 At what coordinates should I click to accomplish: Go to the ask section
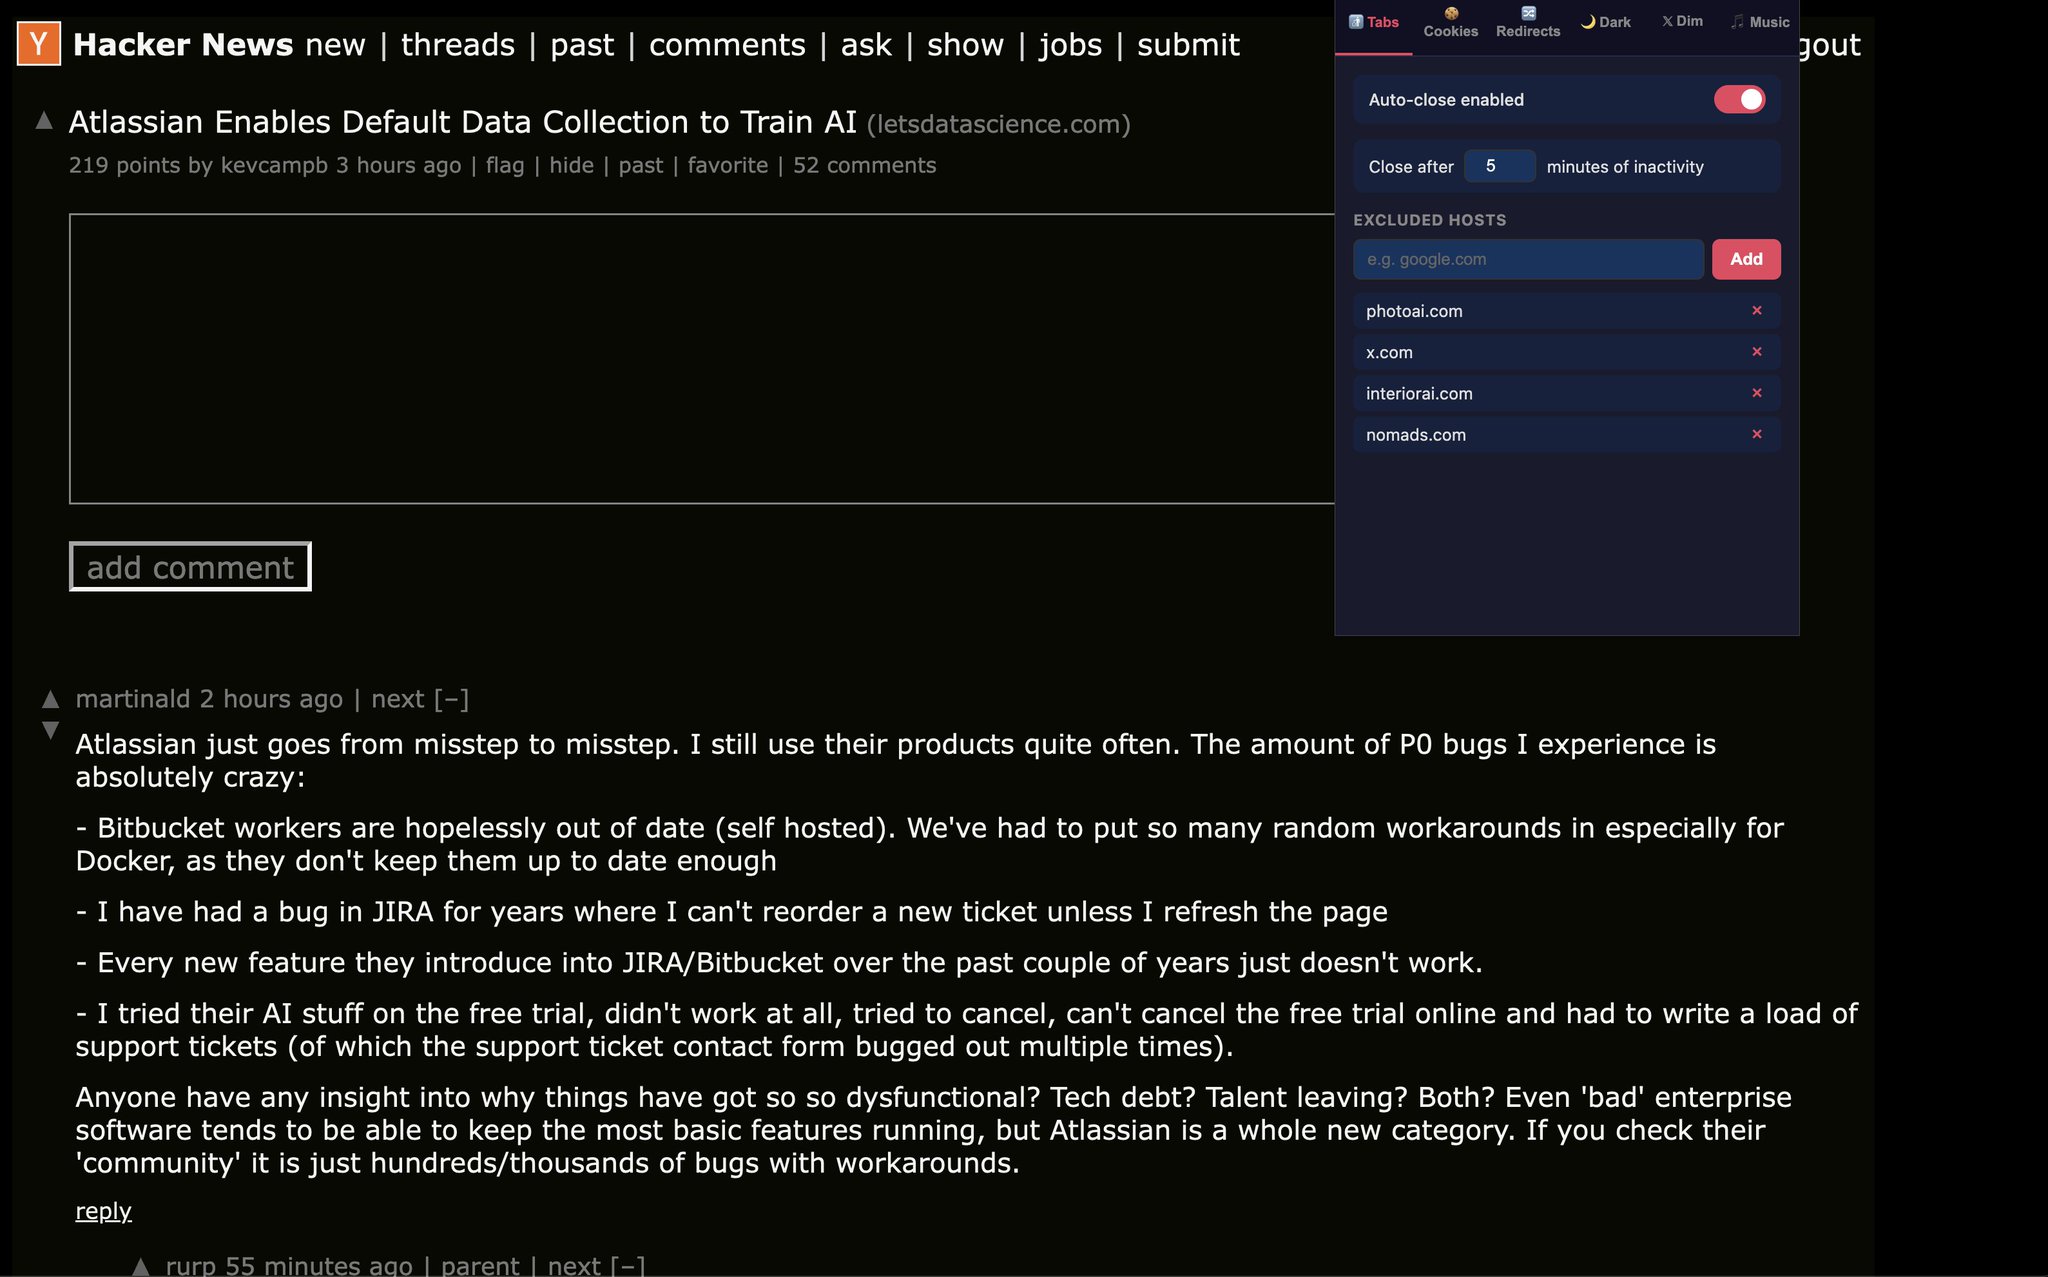(x=866, y=45)
